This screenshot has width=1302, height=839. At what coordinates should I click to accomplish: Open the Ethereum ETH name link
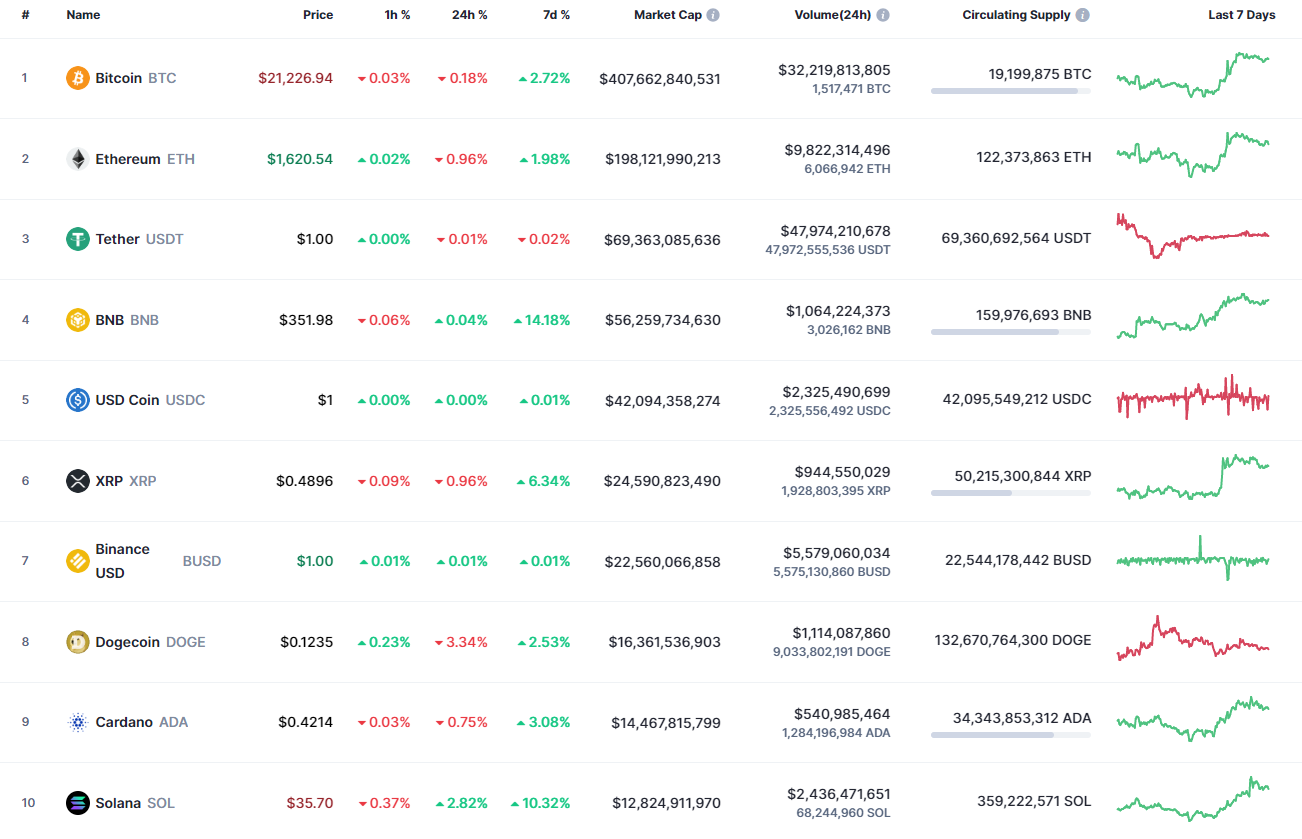tap(126, 158)
